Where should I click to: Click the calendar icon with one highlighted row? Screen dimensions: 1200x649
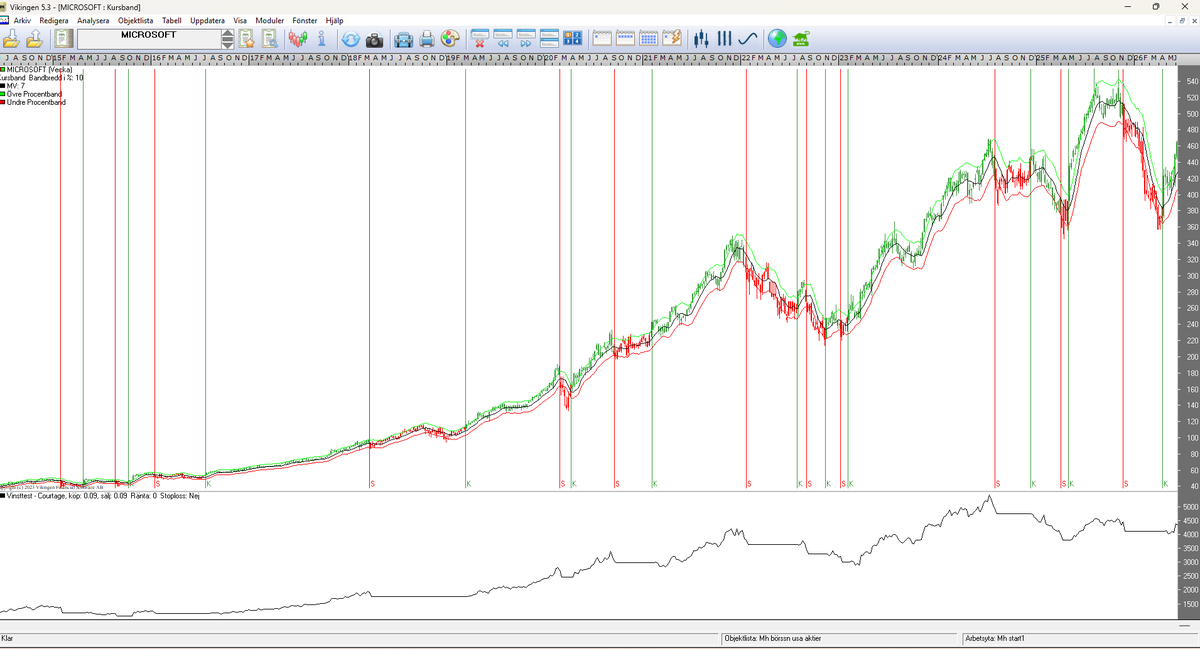tap(625, 39)
